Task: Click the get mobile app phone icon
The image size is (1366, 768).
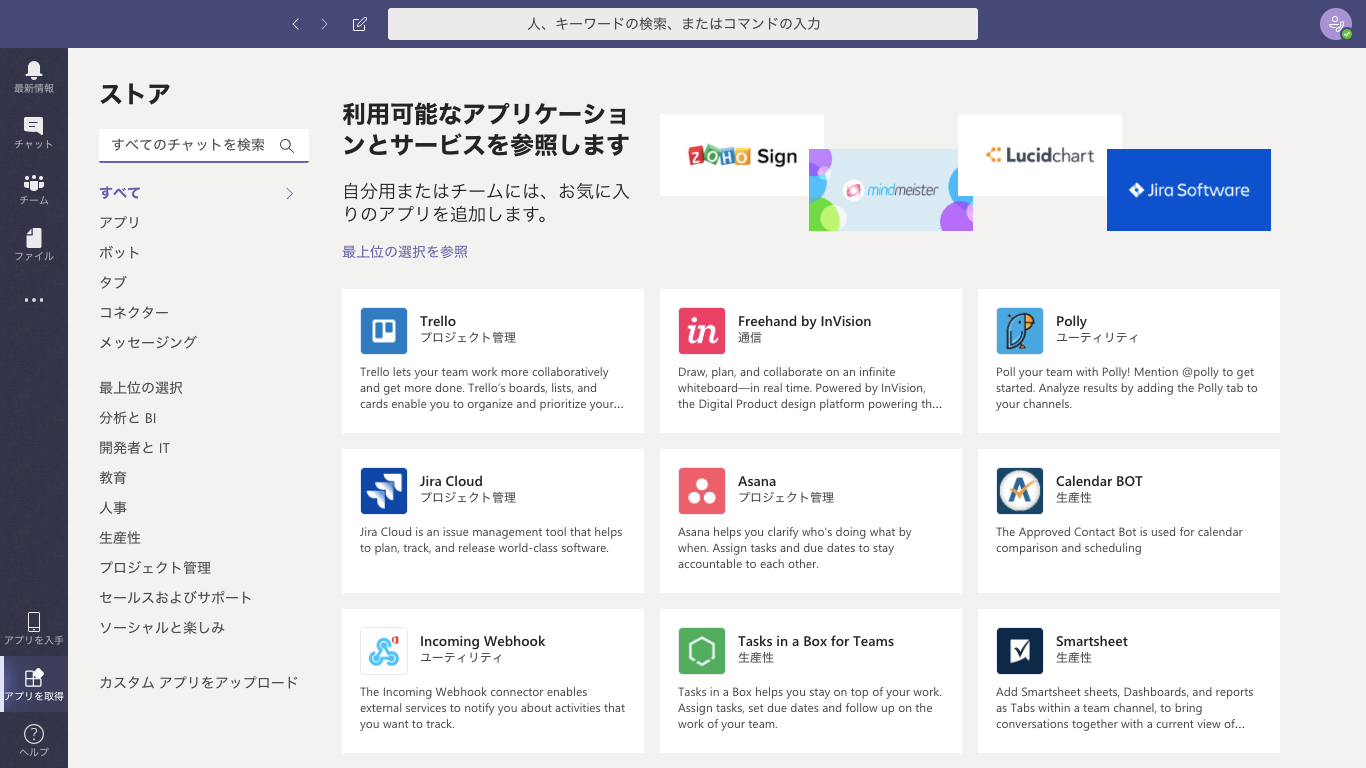Action: coord(34,623)
